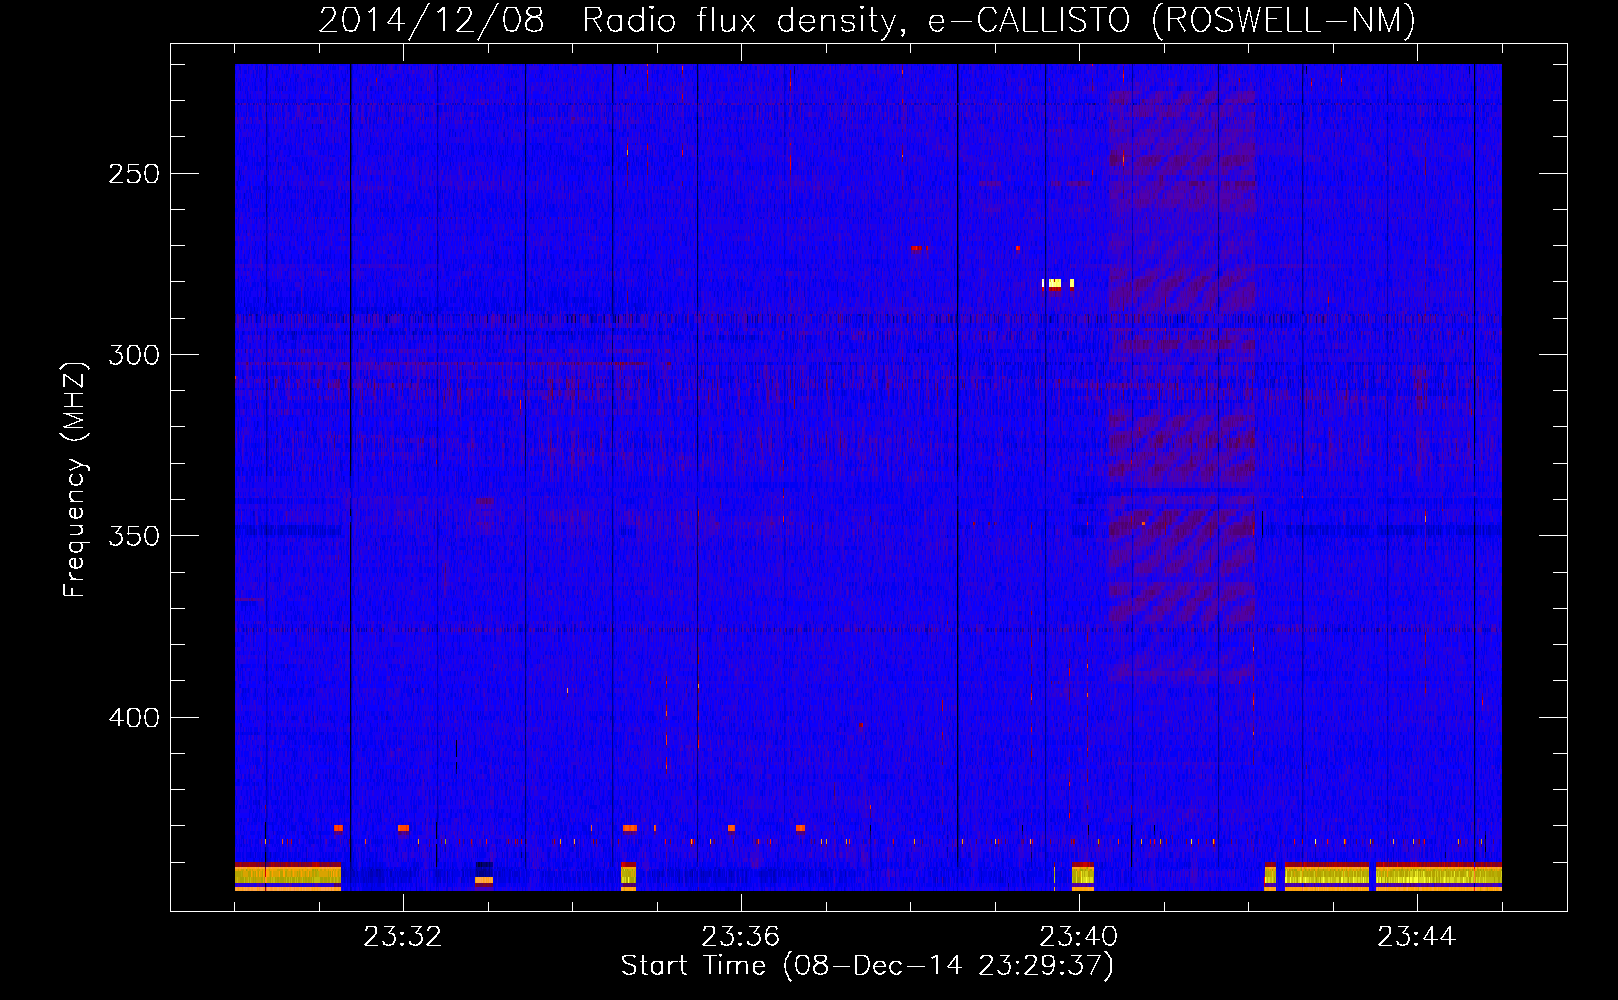This screenshot has width=1618, height=1000.
Task: Click the 350 frequency tick label
Action: point(134,536)
